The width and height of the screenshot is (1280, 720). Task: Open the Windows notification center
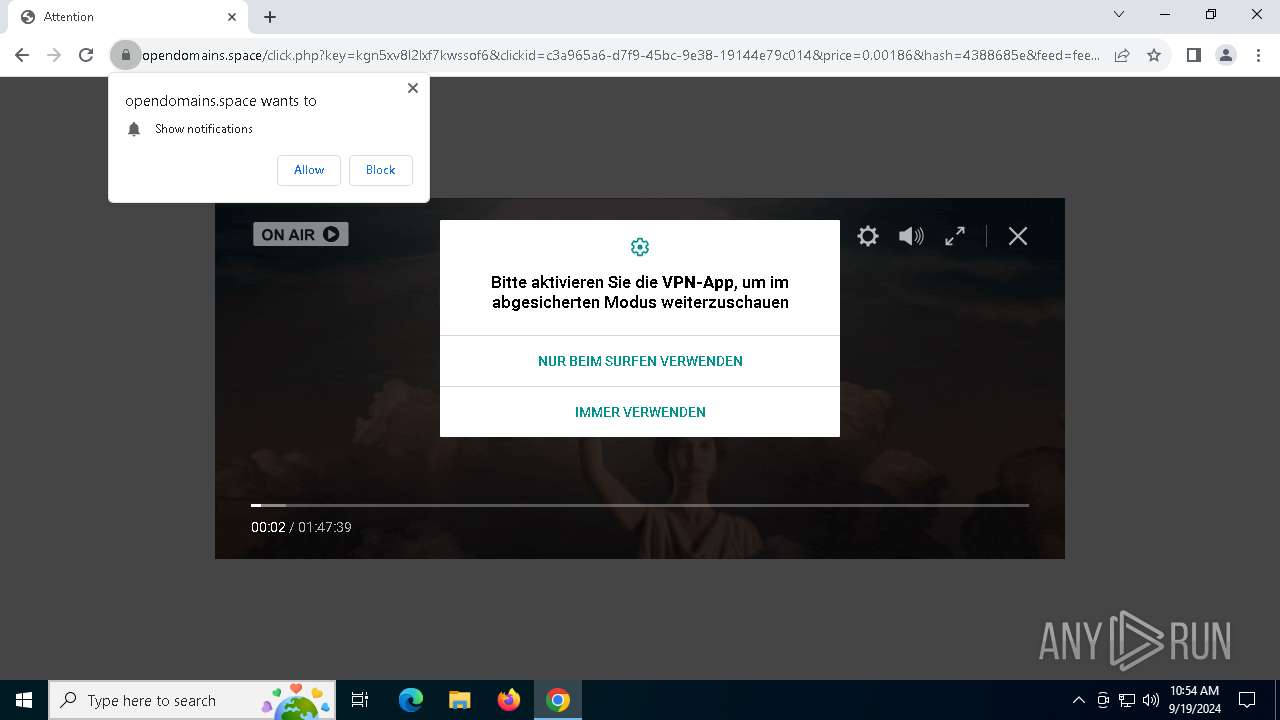click(1247, 700)
